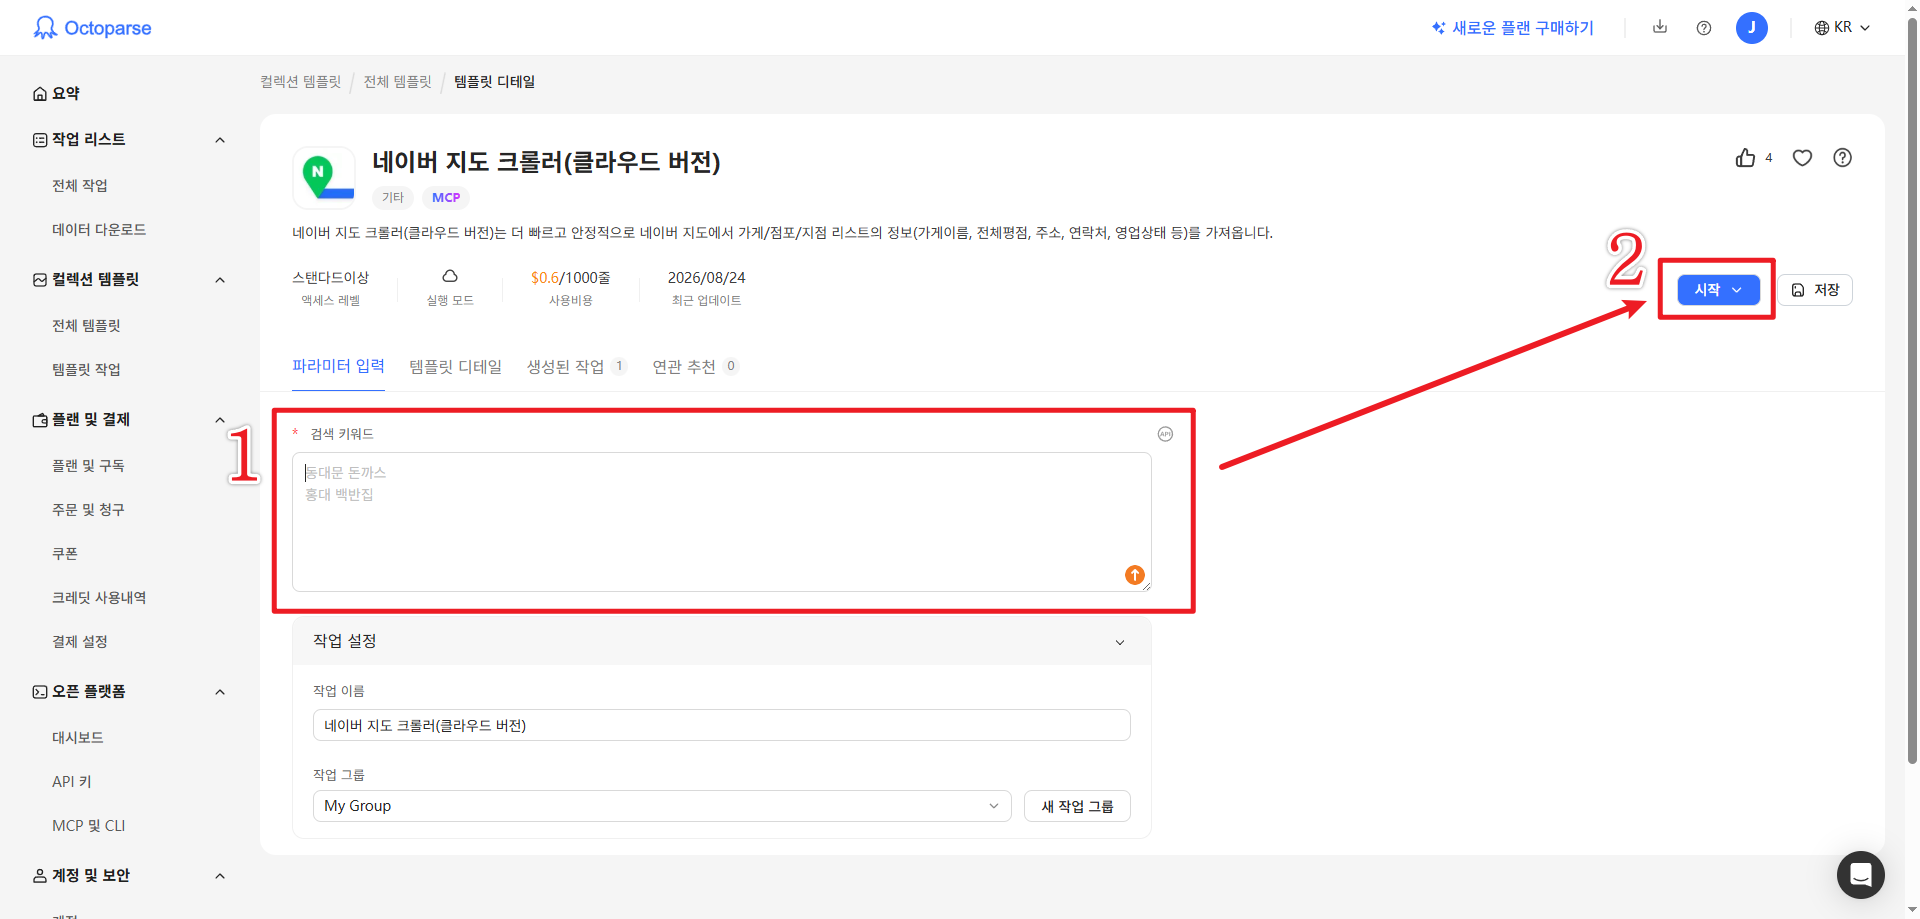Viewport: 1920px width, 919px height.
Task: Open MCP 및 CLI in sidebar
Action: click(89, 826)
